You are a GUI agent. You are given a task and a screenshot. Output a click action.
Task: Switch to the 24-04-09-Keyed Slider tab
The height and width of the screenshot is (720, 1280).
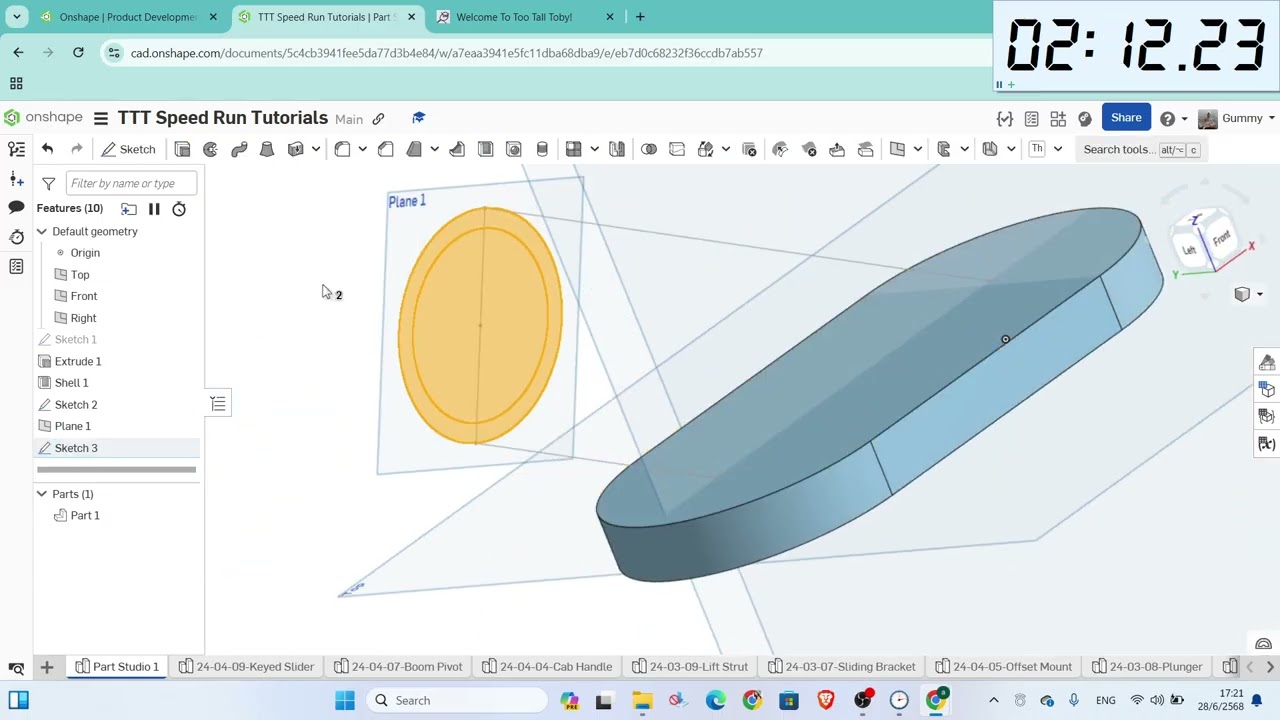(x=246, y=666)
